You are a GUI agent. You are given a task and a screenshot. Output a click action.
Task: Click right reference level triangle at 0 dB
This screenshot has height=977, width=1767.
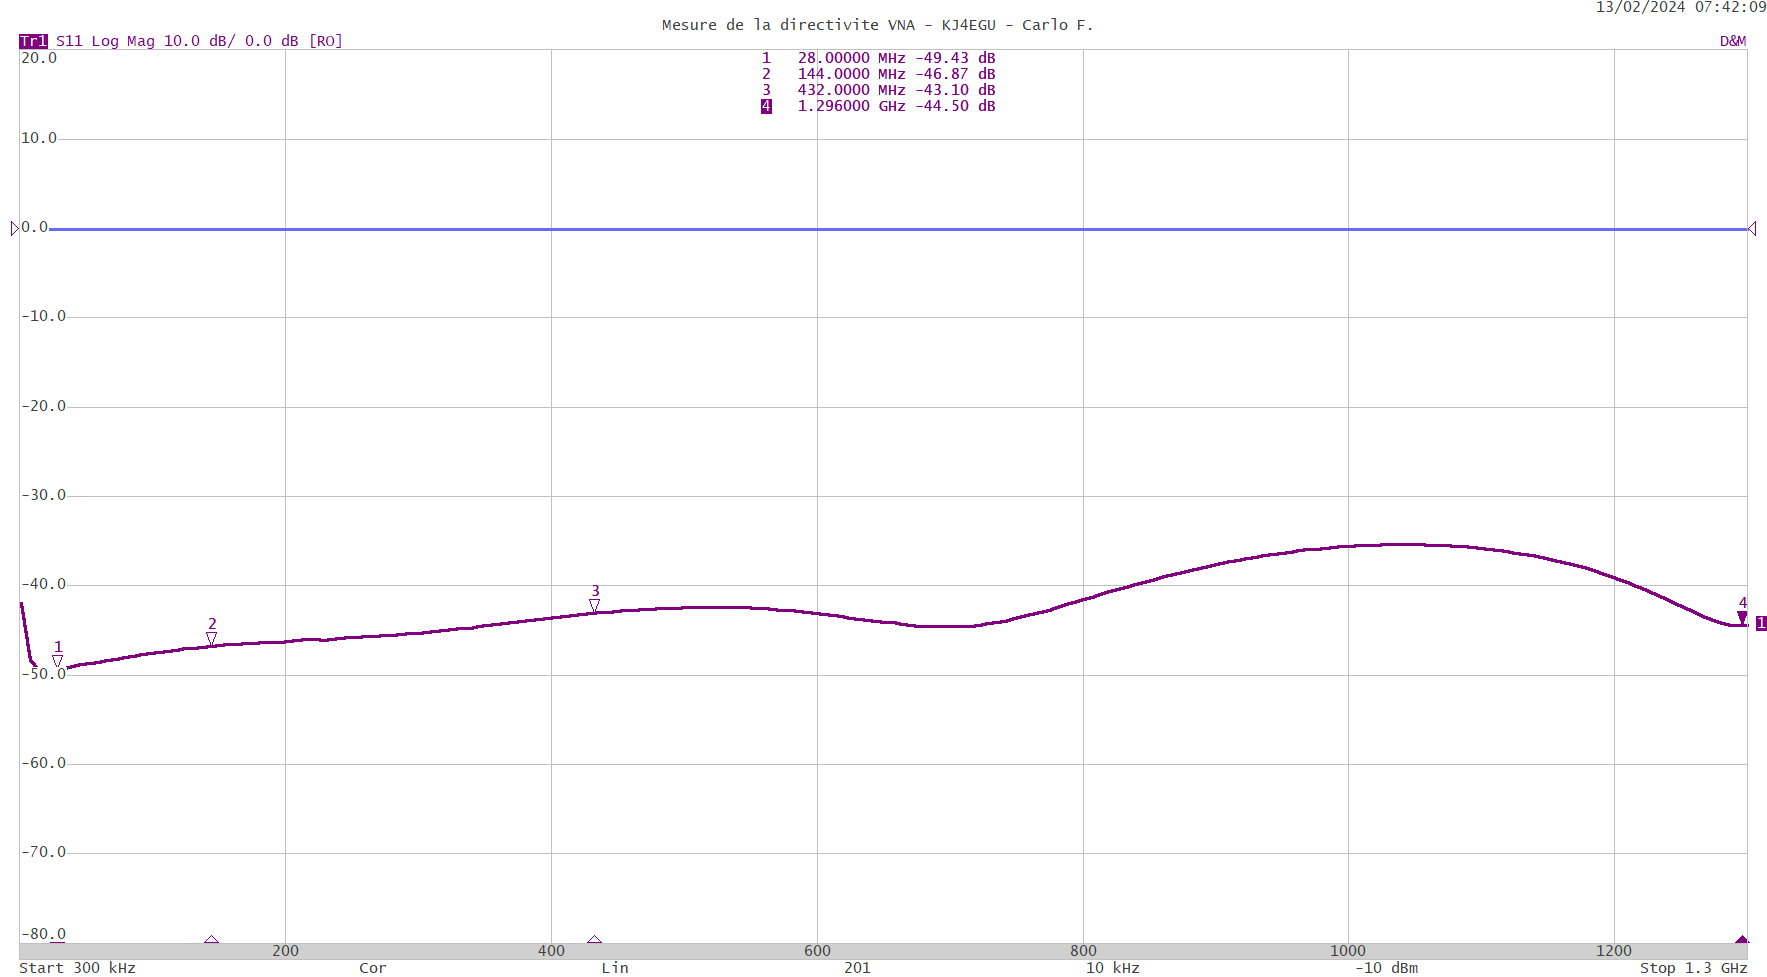tap(1752, 229)
